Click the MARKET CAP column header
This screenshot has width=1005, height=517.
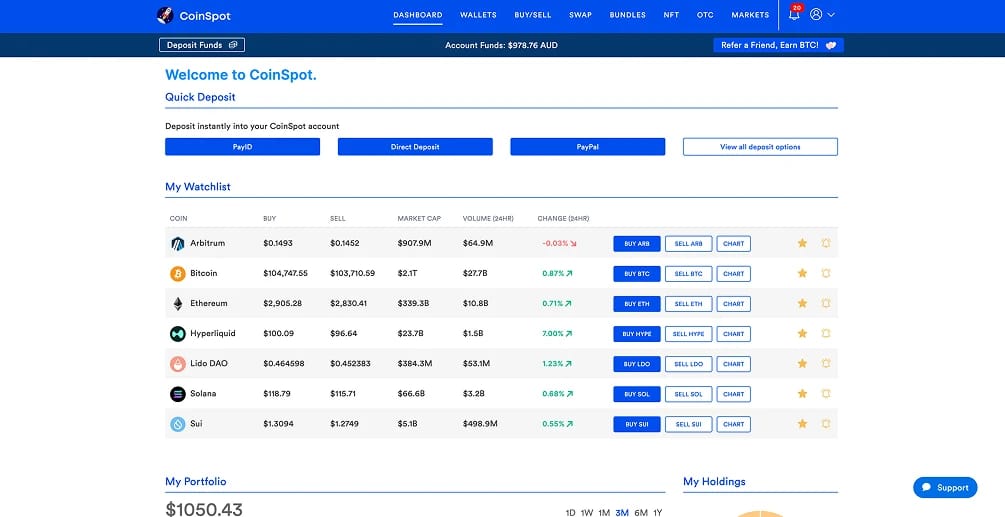[419, 218]
